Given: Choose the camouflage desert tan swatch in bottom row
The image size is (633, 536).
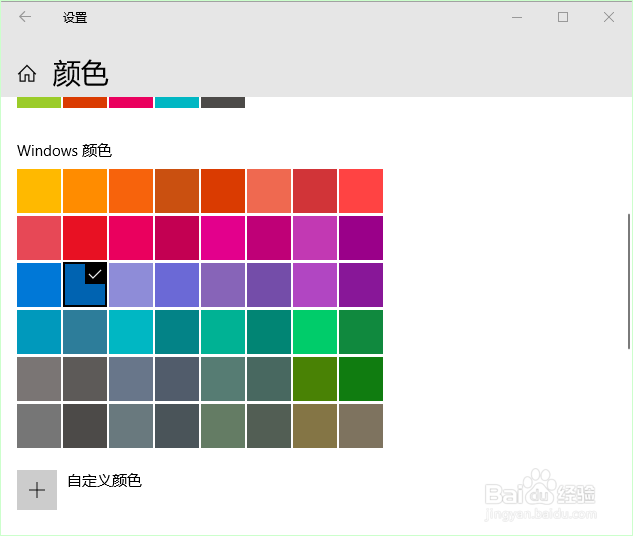Looking at the screenshot, I should click(315, 426).
